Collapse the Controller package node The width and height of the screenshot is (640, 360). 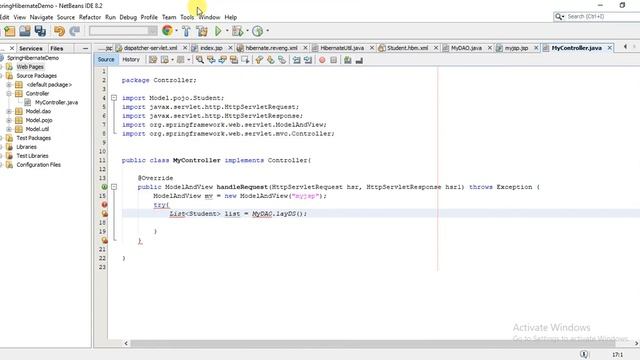point(9,93)
